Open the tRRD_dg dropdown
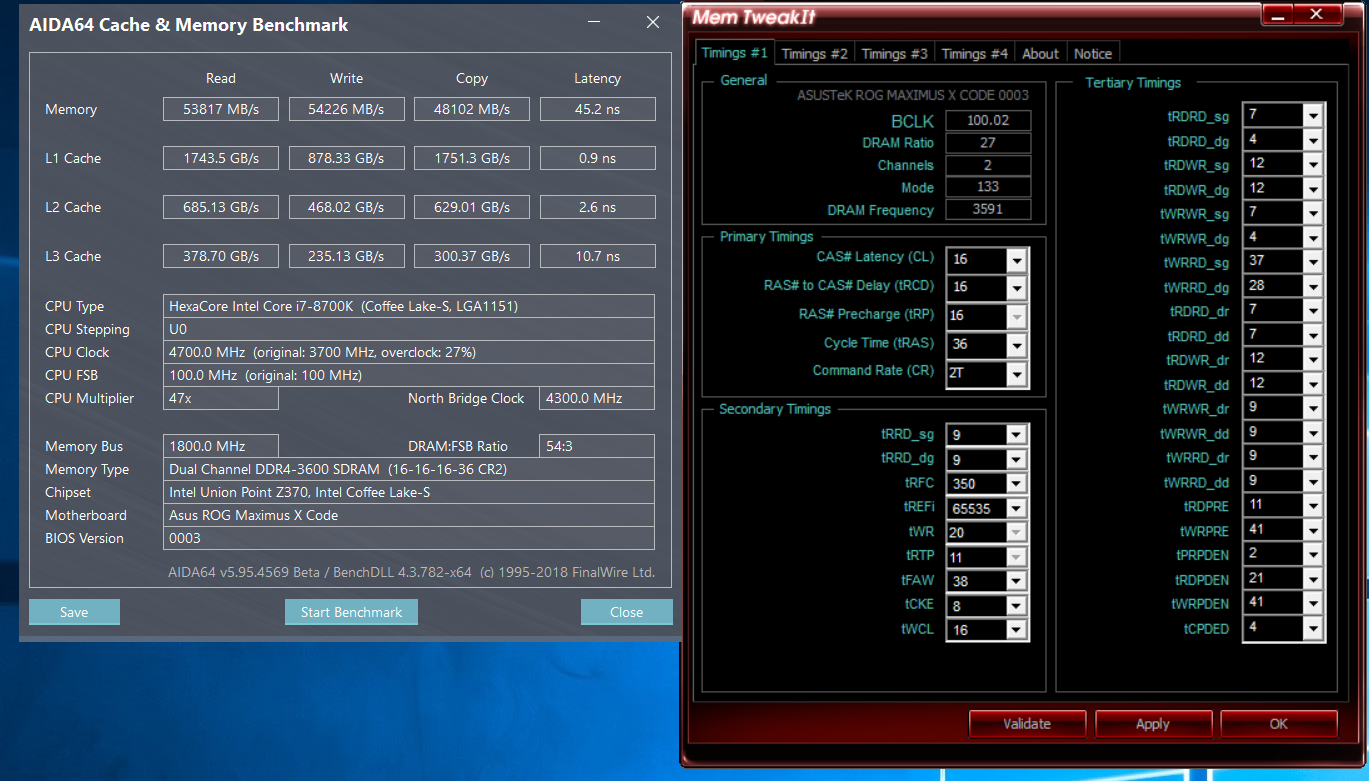The width and height of the screenshot is (1369, 781). (1017, 460)
